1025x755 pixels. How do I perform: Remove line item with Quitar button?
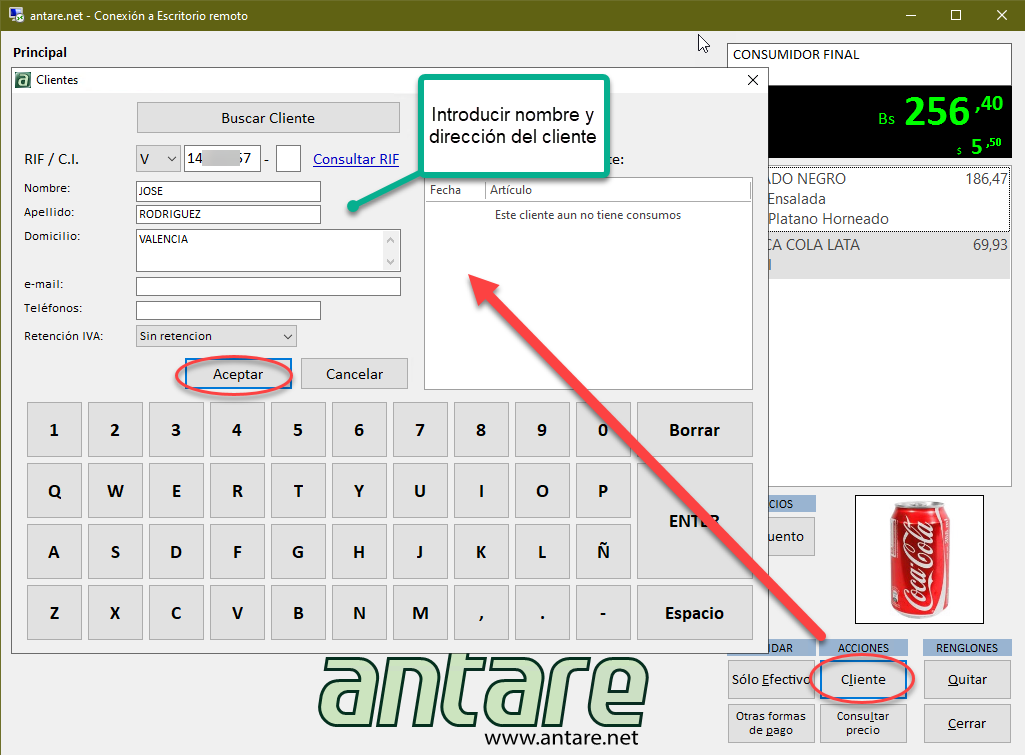click(x=967, y=680)
